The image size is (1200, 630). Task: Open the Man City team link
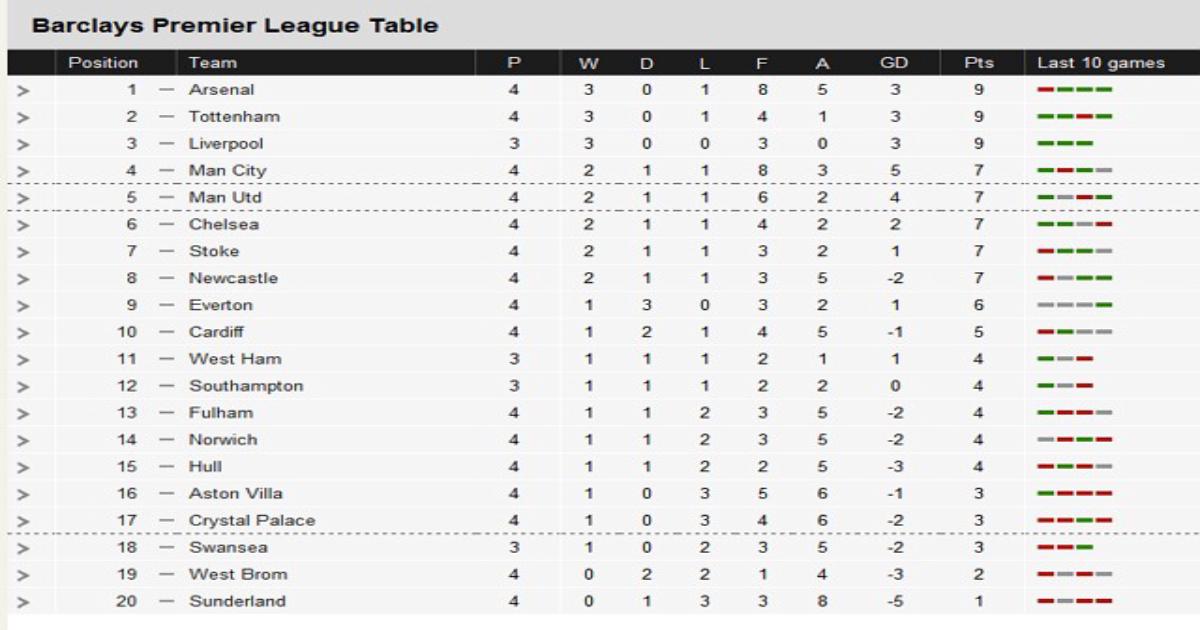(x=227, y=171)
